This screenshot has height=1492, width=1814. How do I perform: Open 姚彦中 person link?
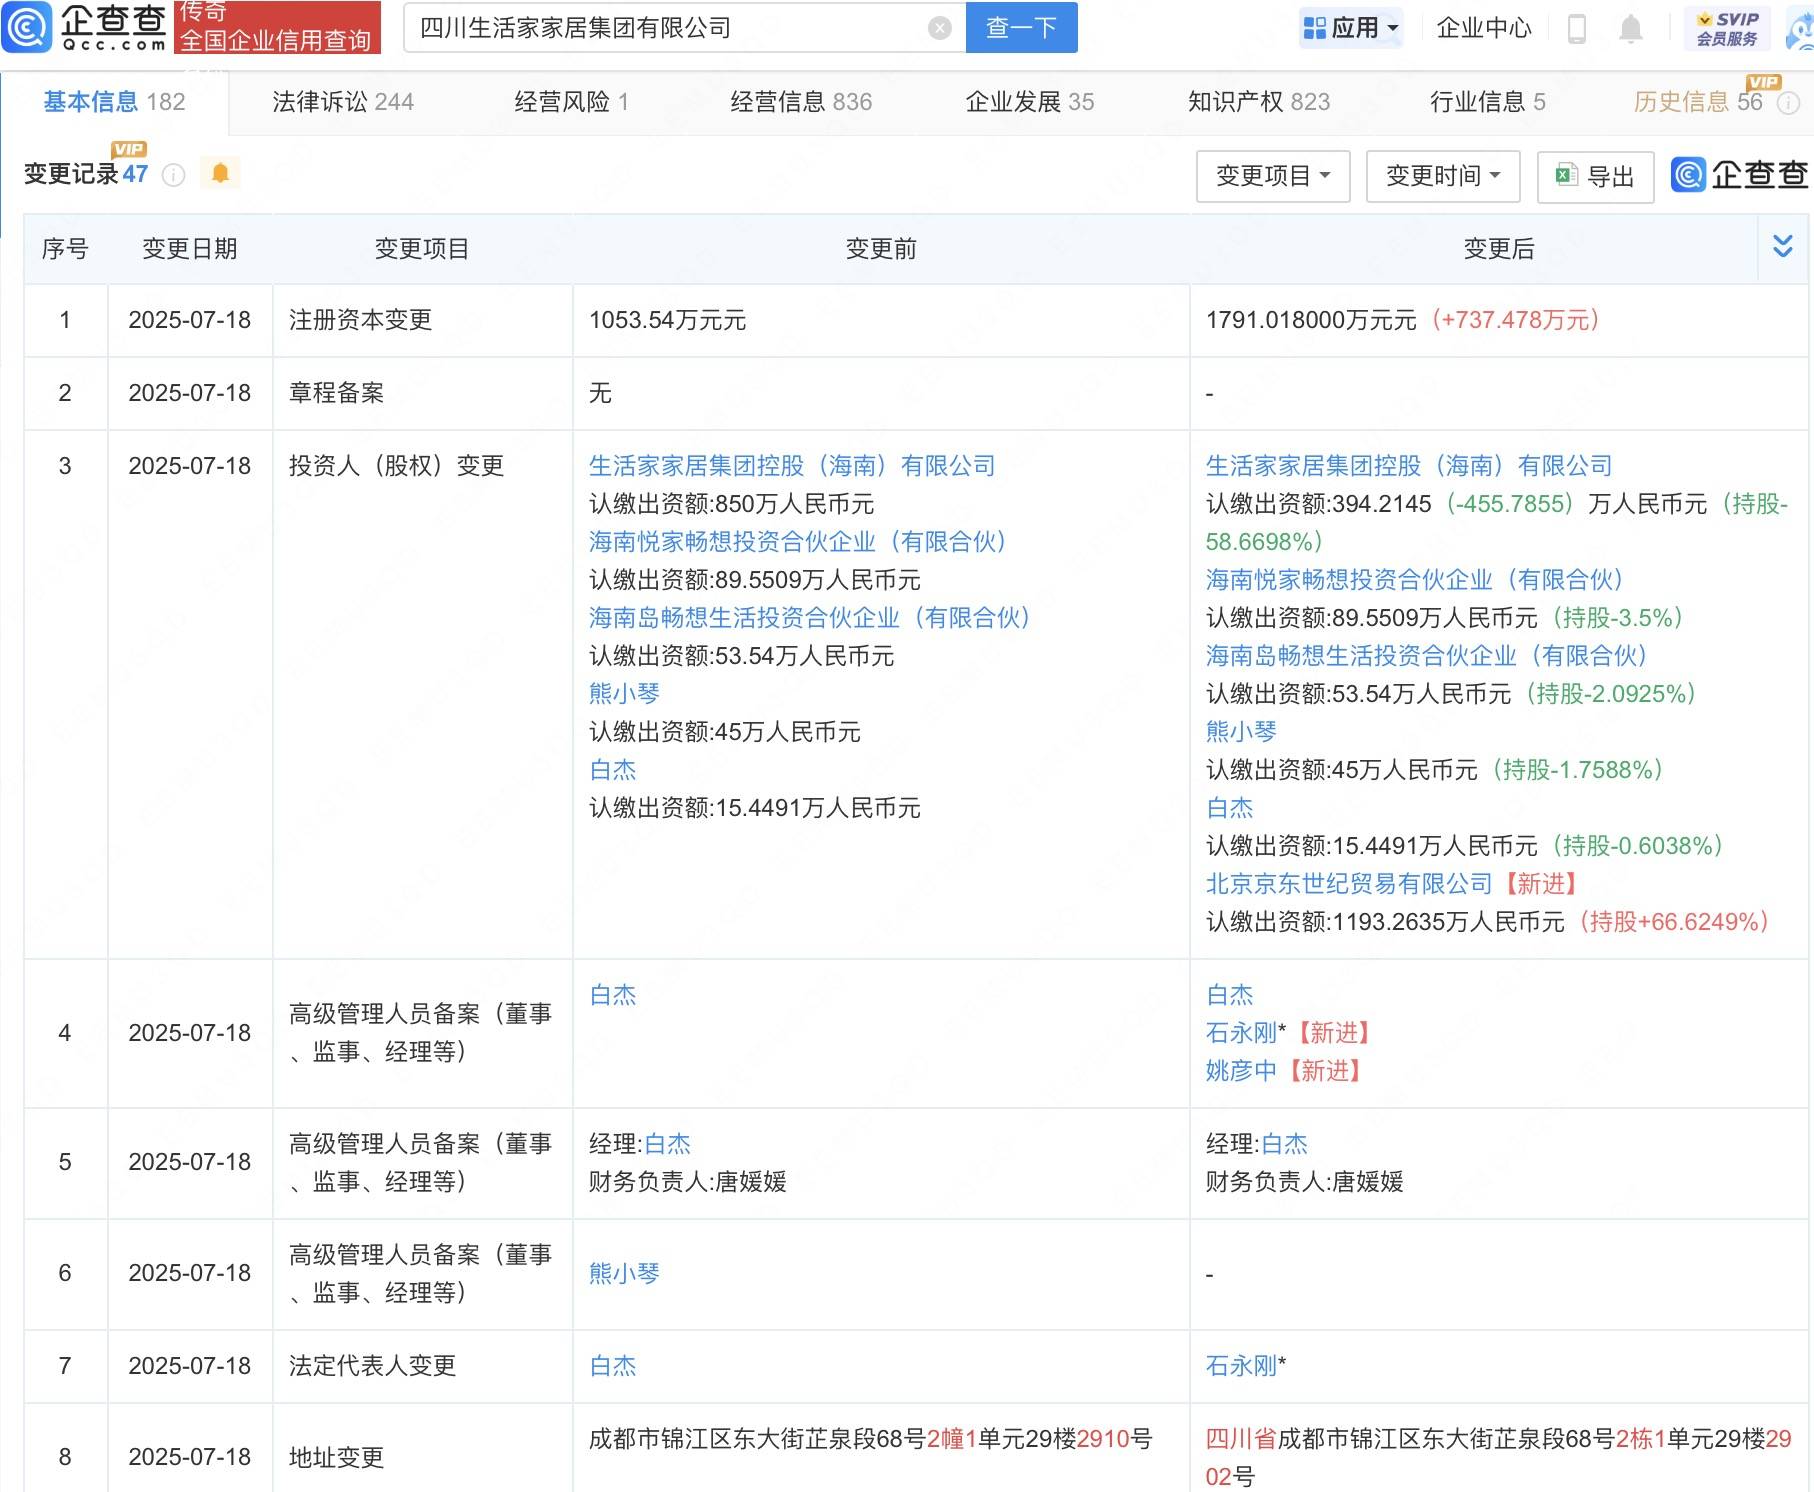(x=1241, y=1071)
